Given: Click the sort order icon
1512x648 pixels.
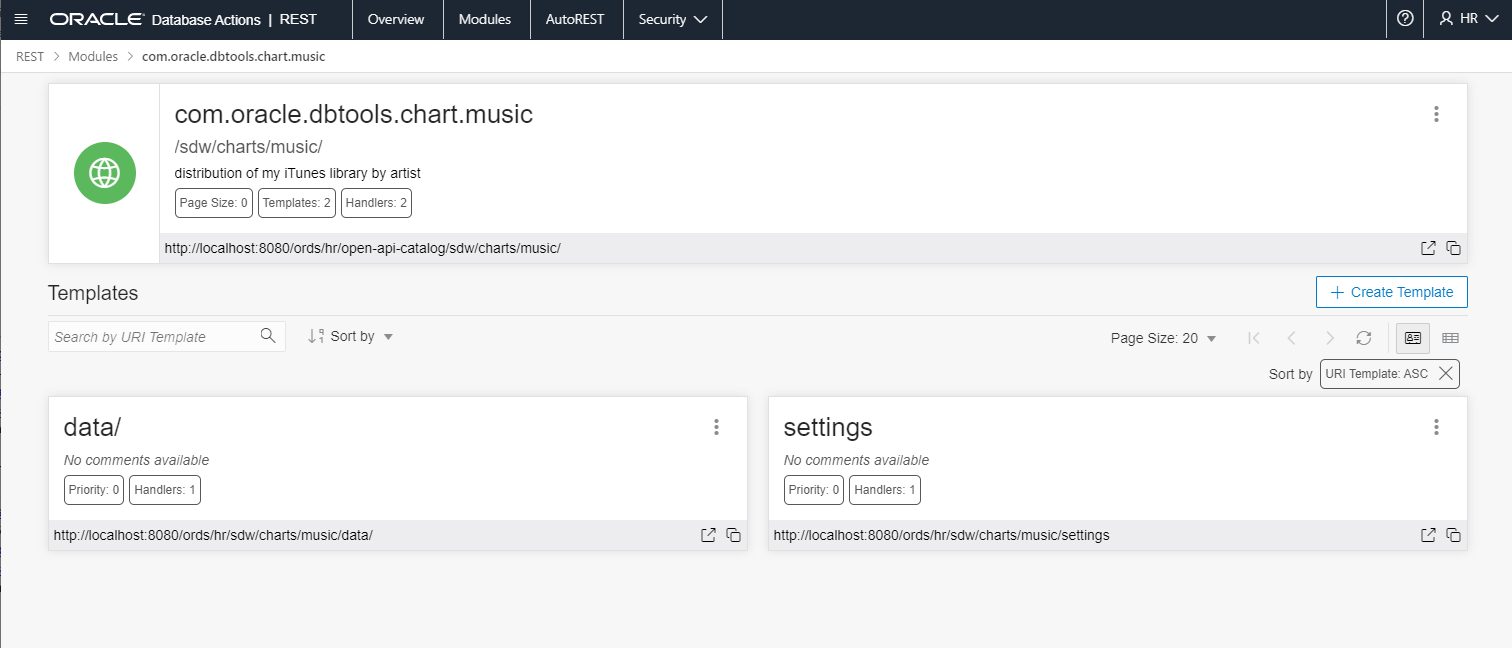Looking at the screenshot, I should (316, 336).
